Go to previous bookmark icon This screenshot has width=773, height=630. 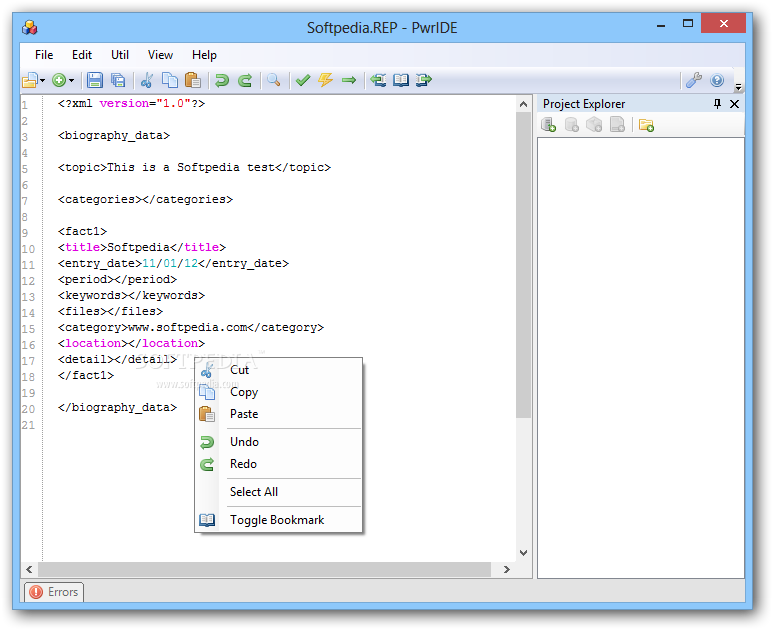[x=378, y=80]
